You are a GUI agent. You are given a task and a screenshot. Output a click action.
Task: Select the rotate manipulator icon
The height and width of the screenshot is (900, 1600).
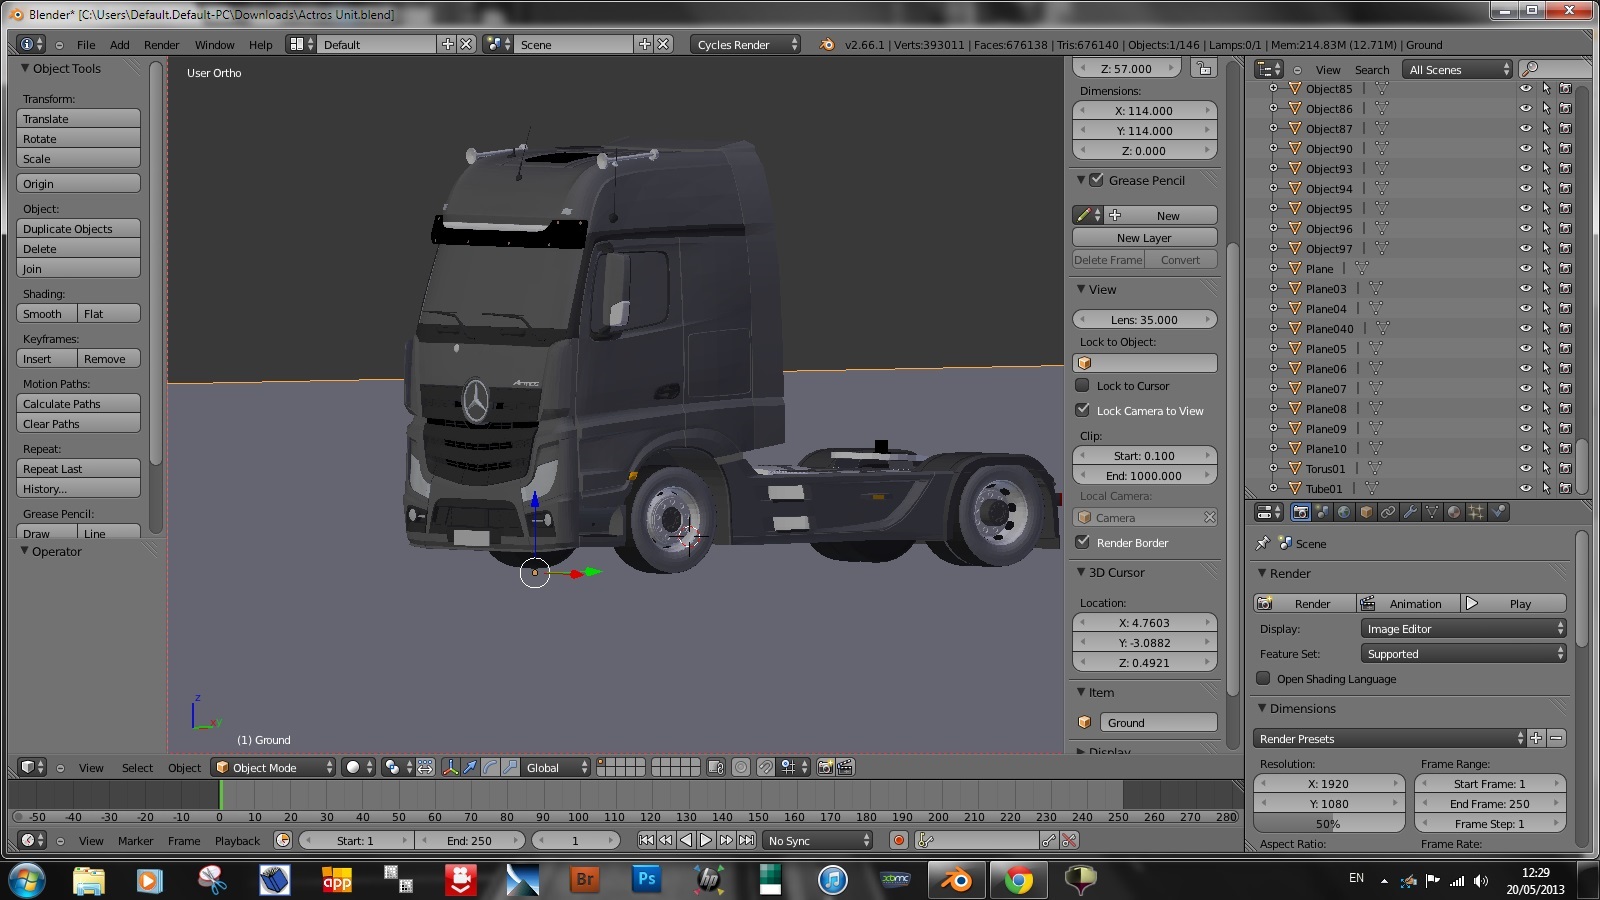tap(490, 767)
